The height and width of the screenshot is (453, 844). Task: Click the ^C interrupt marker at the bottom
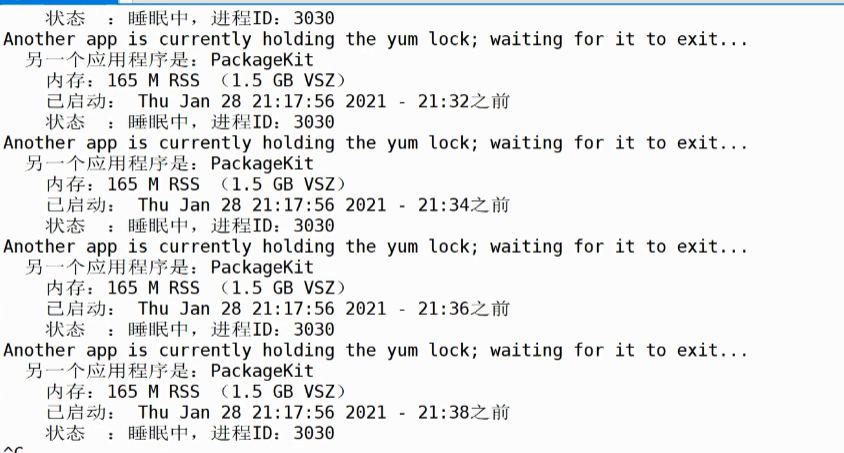pyautogui.click(x=12, y=448)
